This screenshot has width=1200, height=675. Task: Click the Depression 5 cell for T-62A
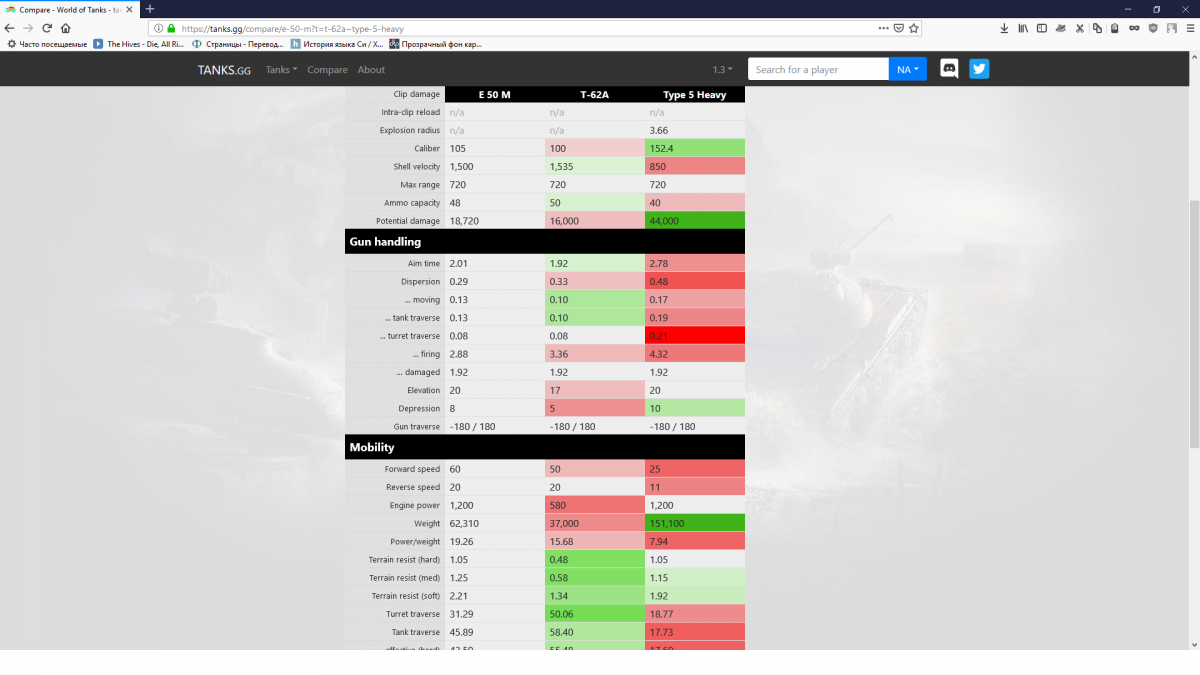[595, 408]
